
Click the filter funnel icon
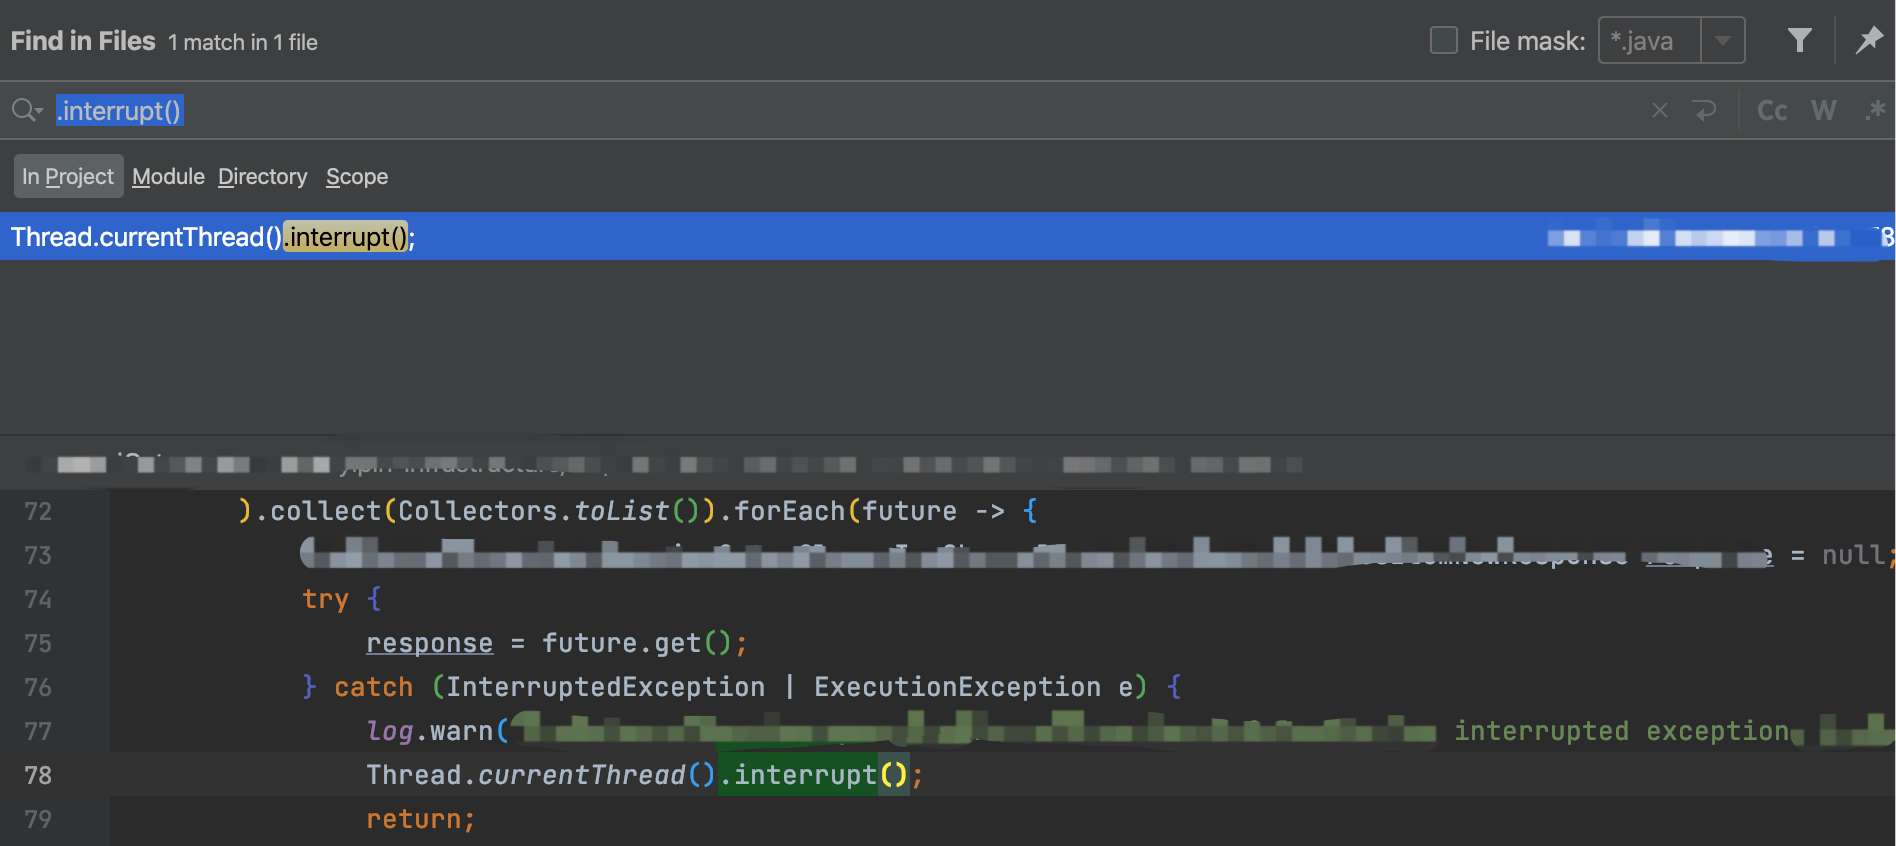pyautogui.click(x=1799, y=41)
